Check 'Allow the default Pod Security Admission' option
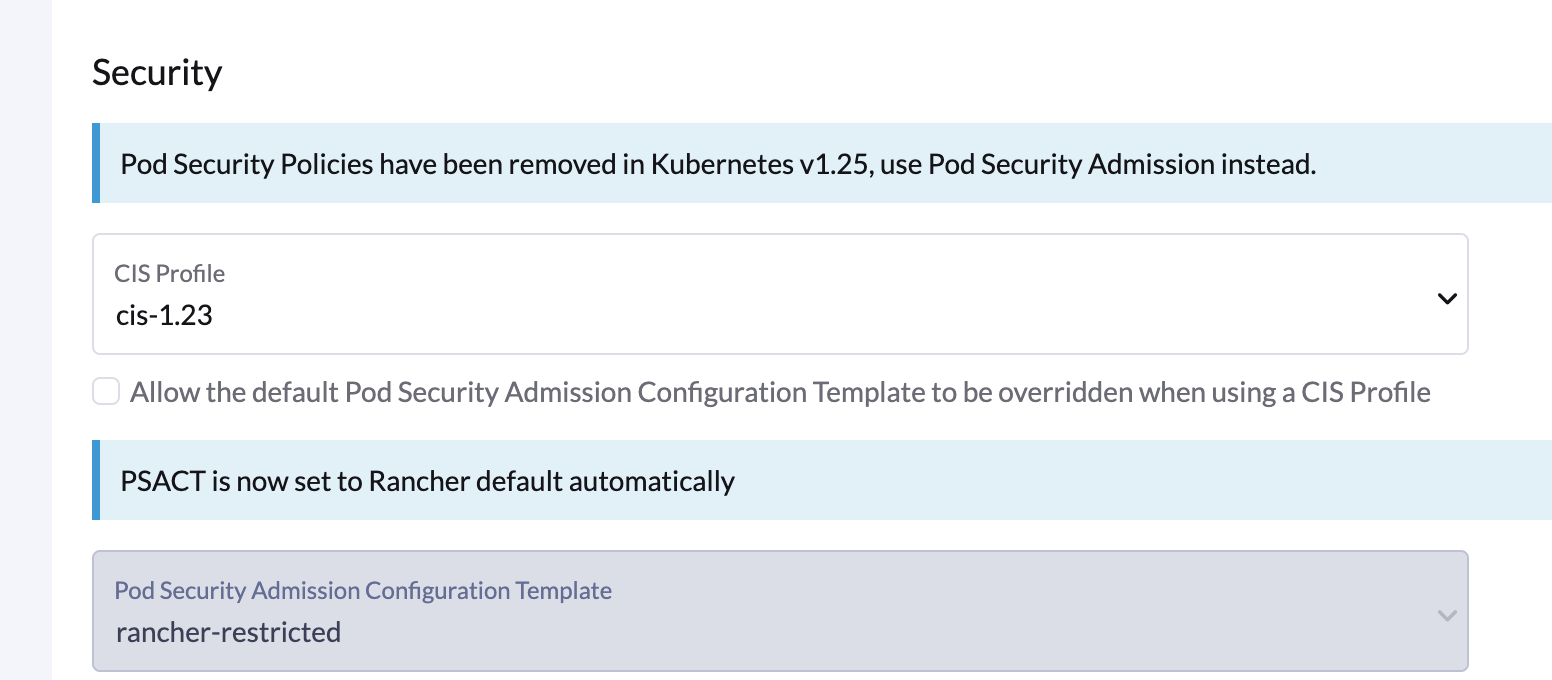Screen dimensions: 1552x680 (x=105, y=391)
